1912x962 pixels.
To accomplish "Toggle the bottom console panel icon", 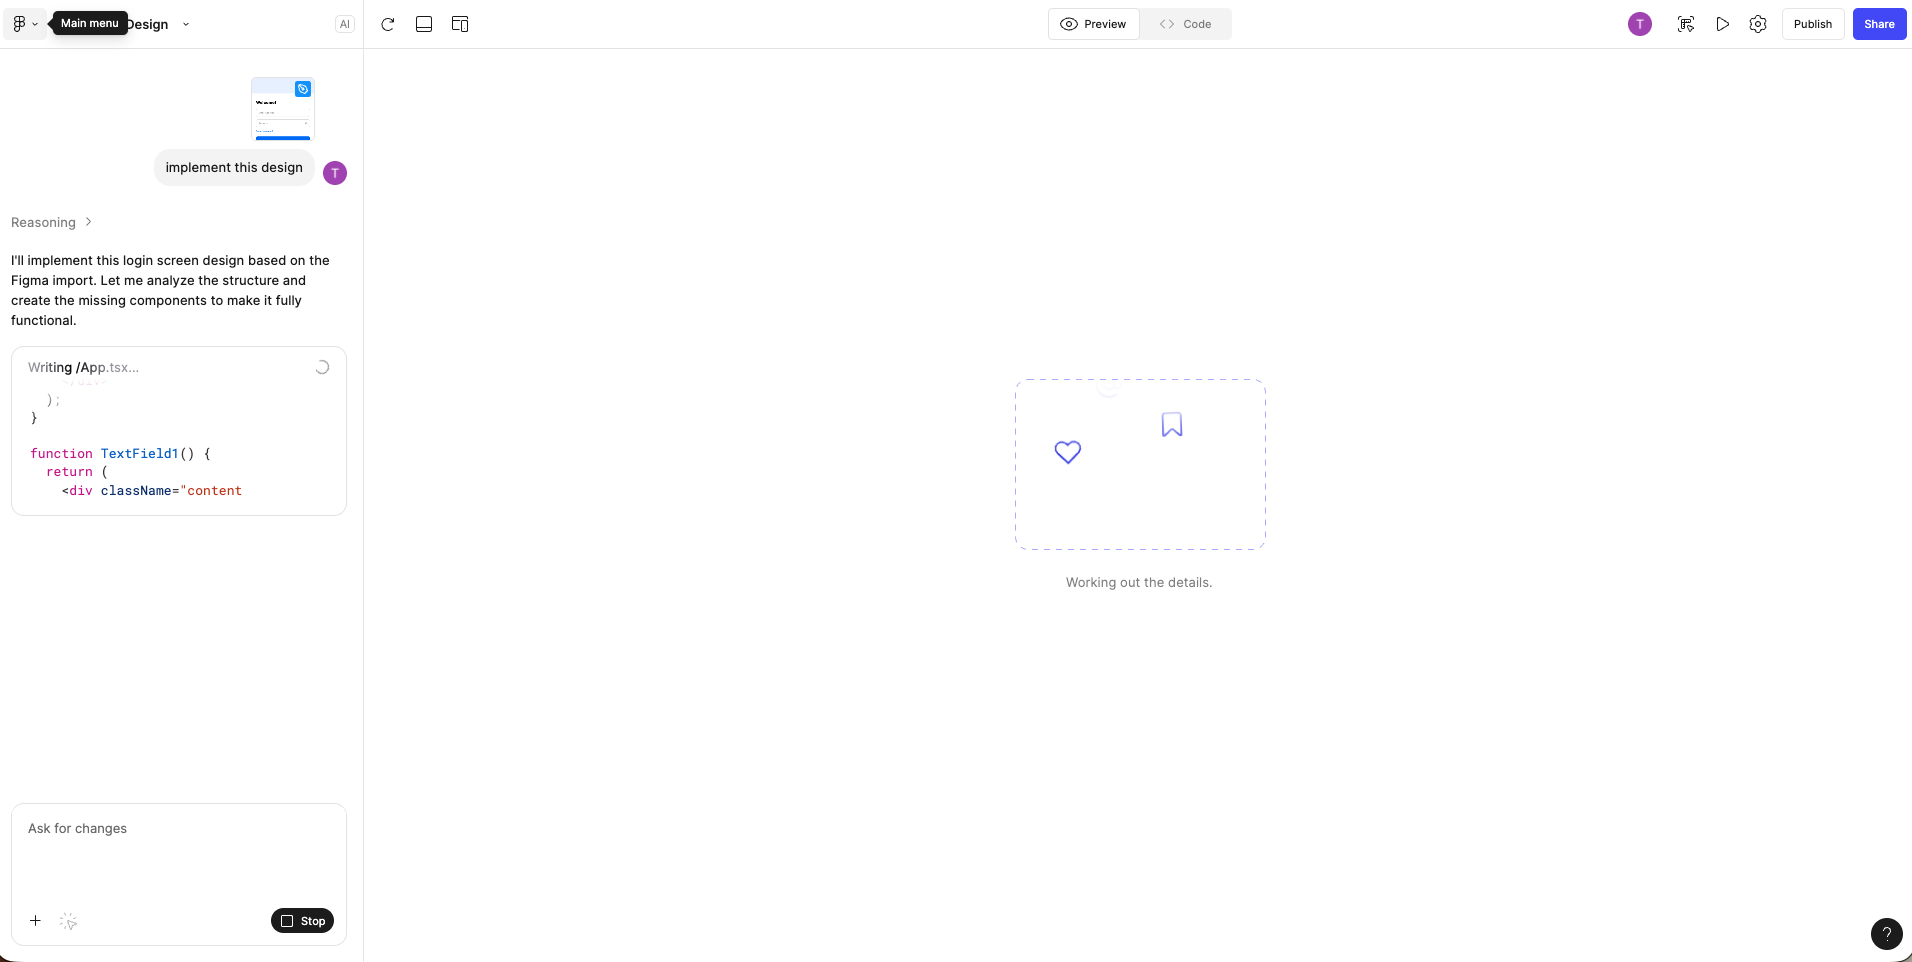I will point(424,24).
